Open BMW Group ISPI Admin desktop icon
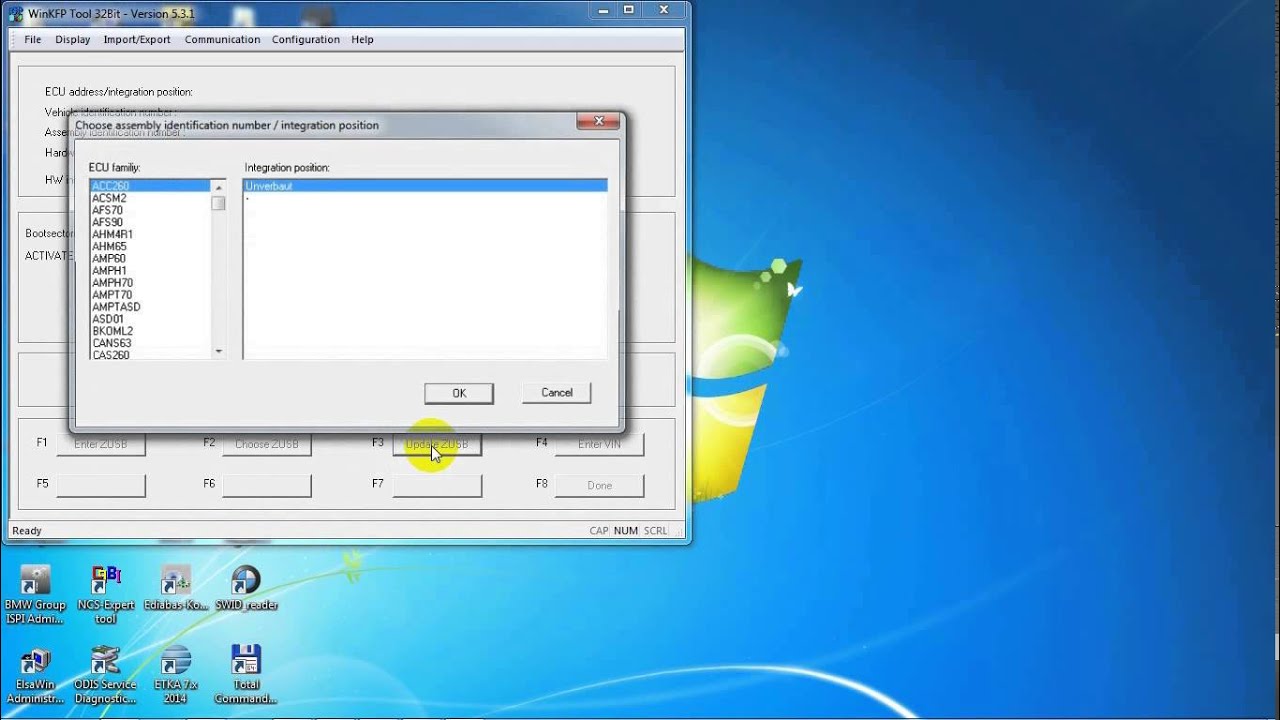The image size is (1280, 720). point(35,594)
